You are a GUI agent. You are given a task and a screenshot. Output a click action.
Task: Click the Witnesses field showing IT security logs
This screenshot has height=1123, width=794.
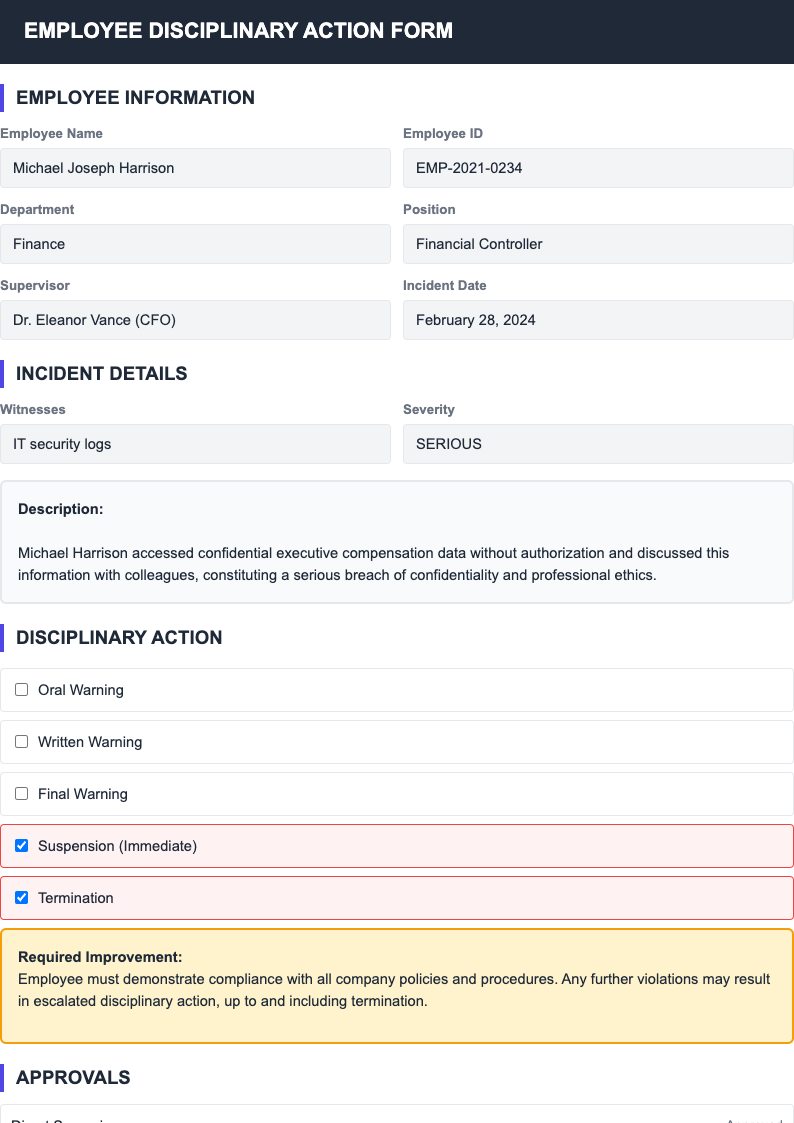[196, 443]
